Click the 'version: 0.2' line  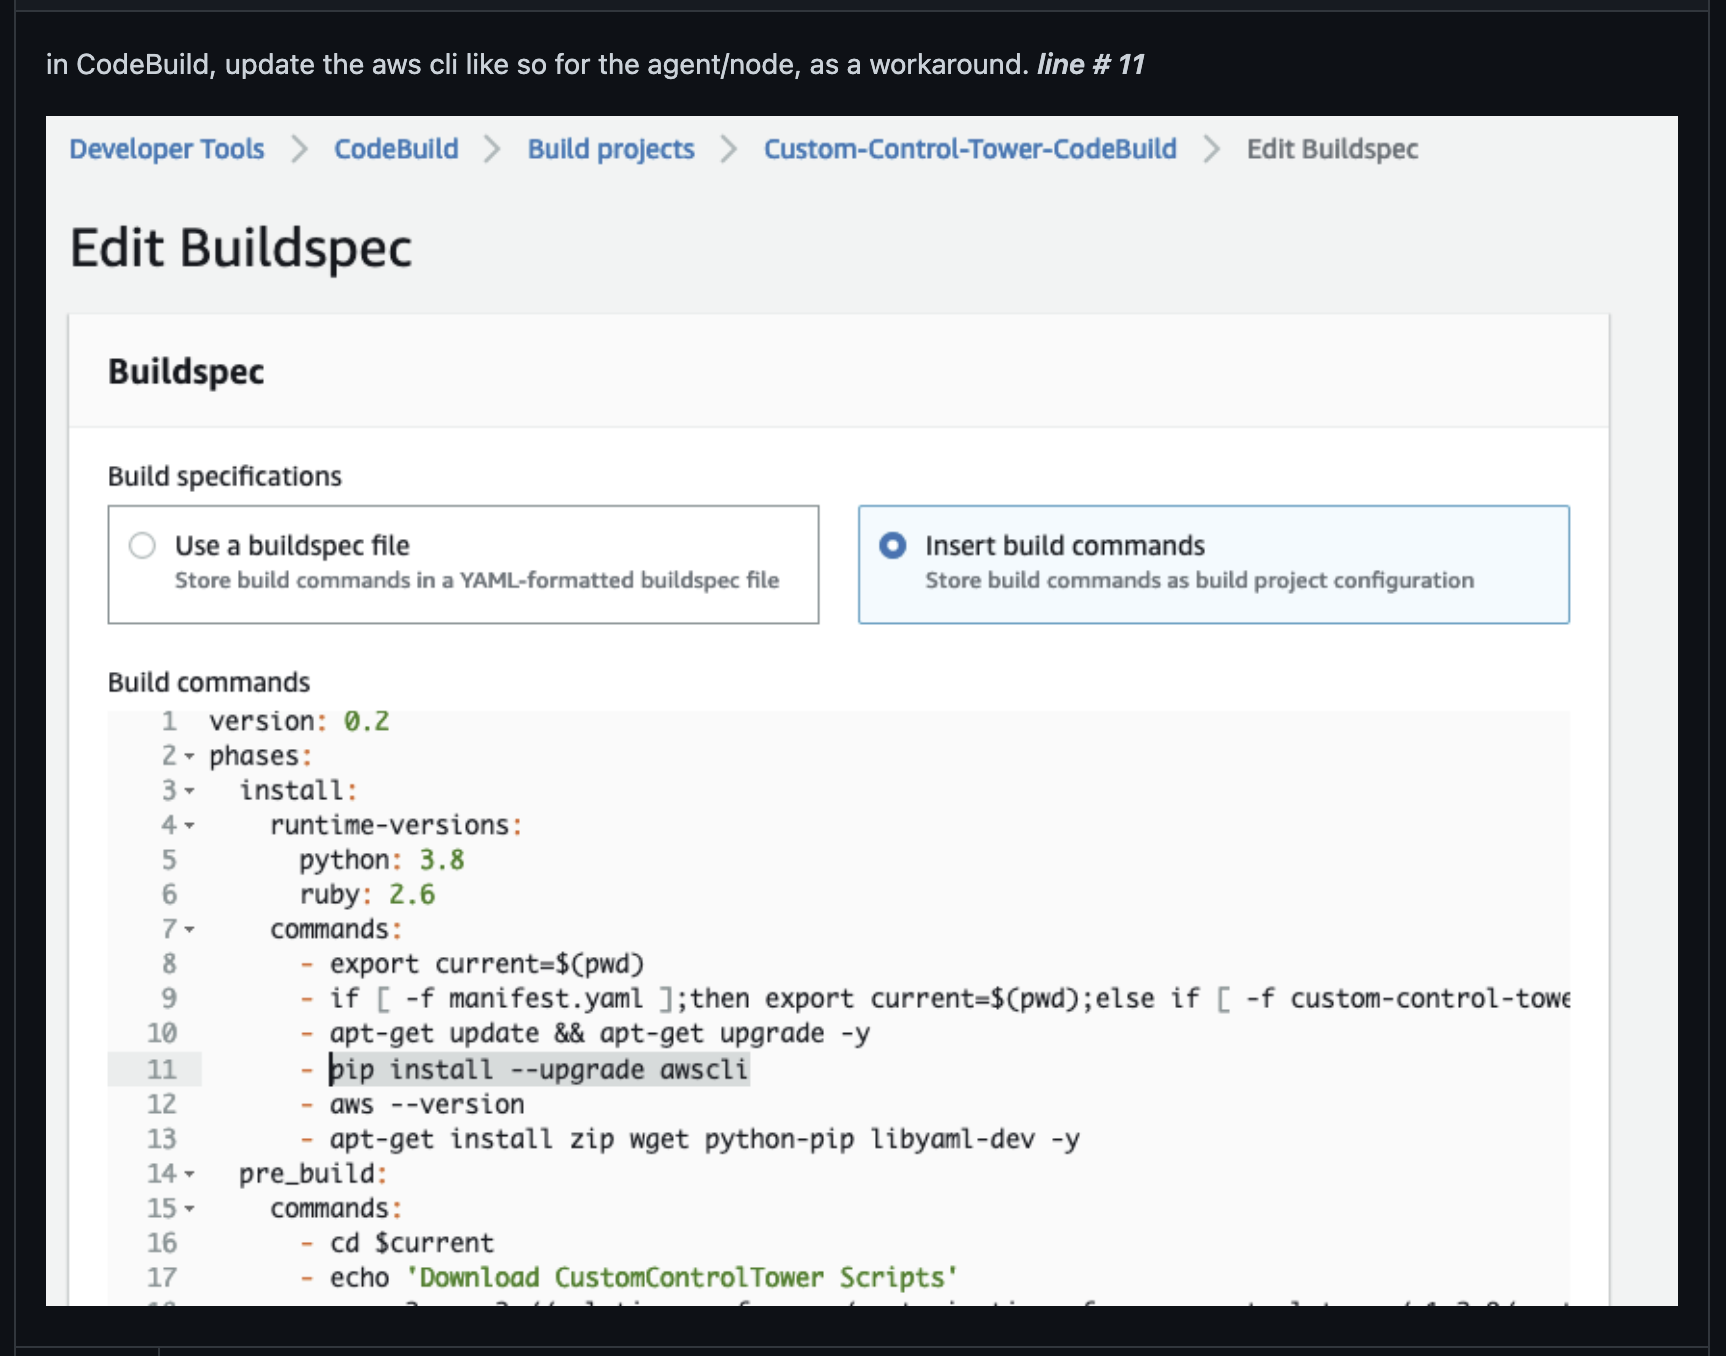point(299,721)
